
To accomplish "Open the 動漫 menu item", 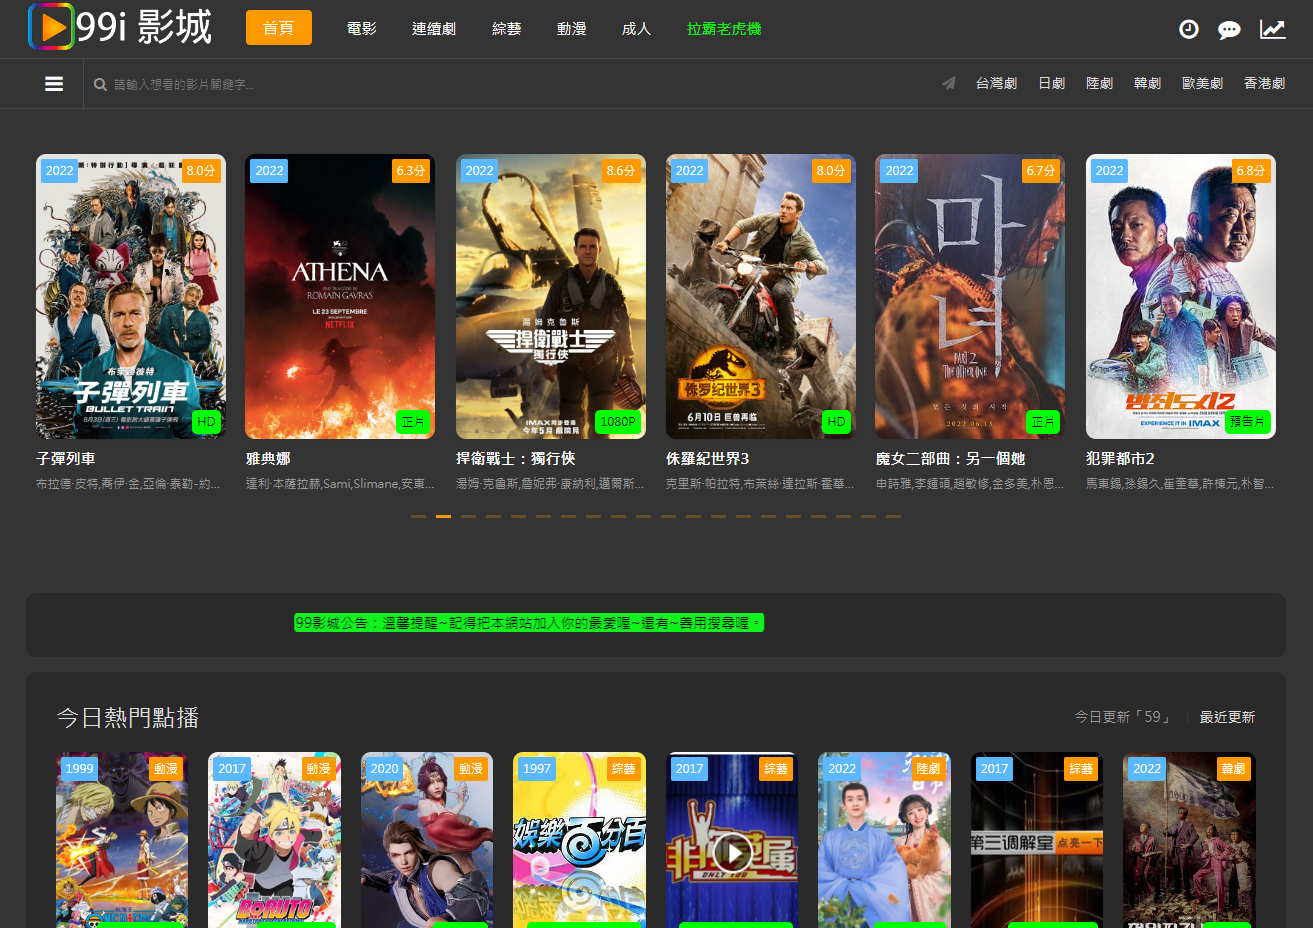I will click(572, 29).
